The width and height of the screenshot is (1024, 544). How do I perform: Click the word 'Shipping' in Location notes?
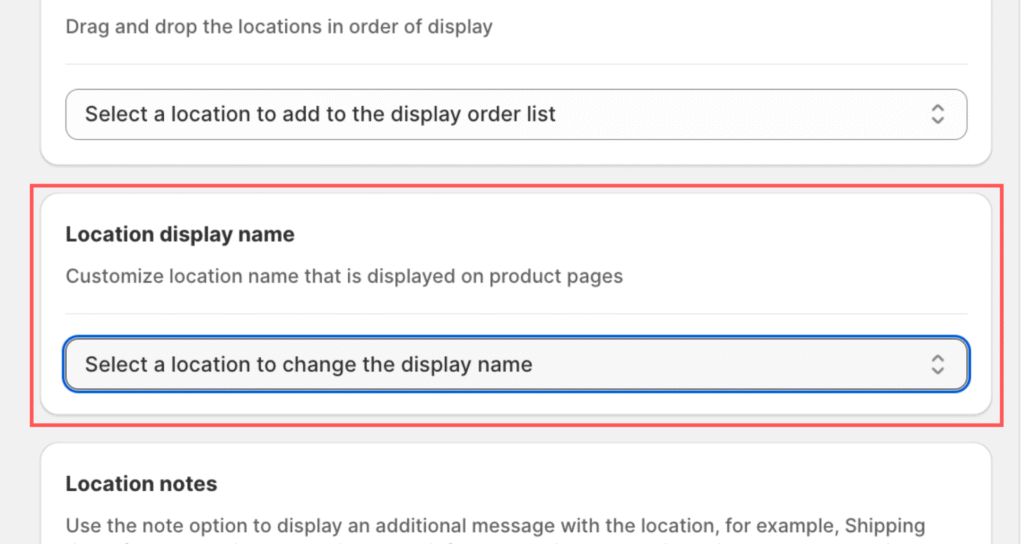[x=885, y=526]
